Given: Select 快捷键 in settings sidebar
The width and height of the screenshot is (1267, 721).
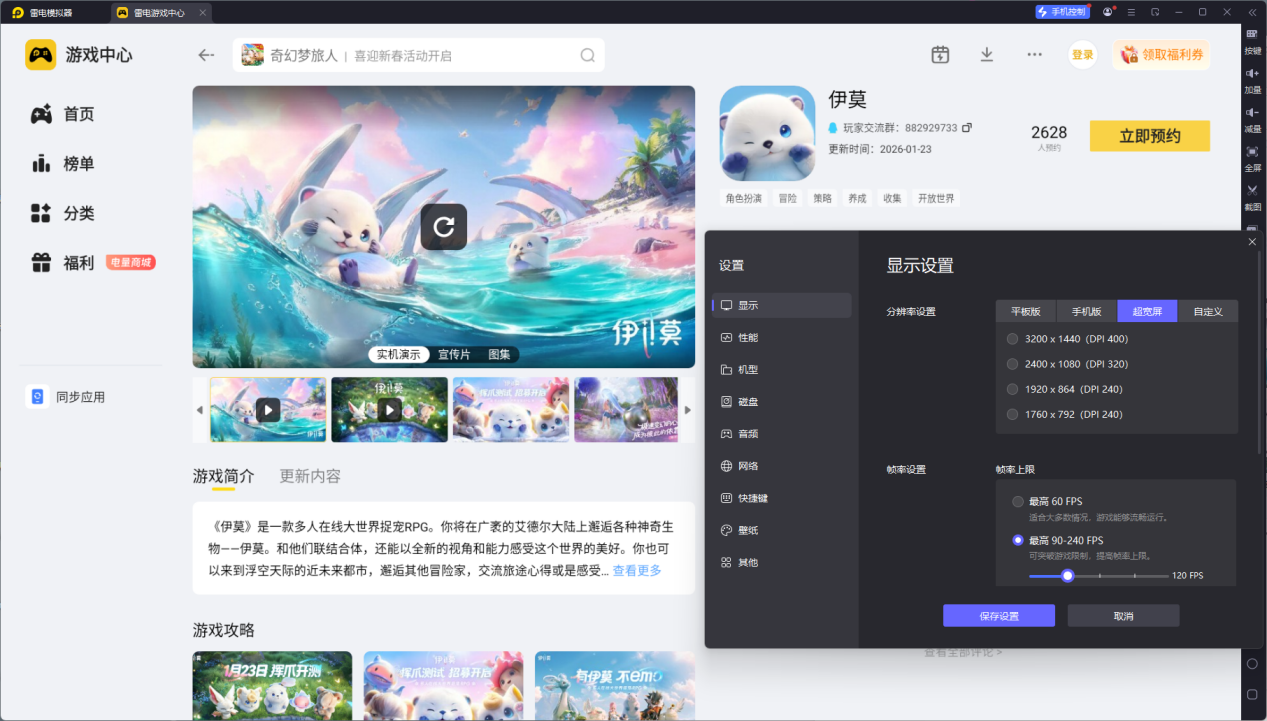Looking at the screenshot, I should click(x=781, y=498).
